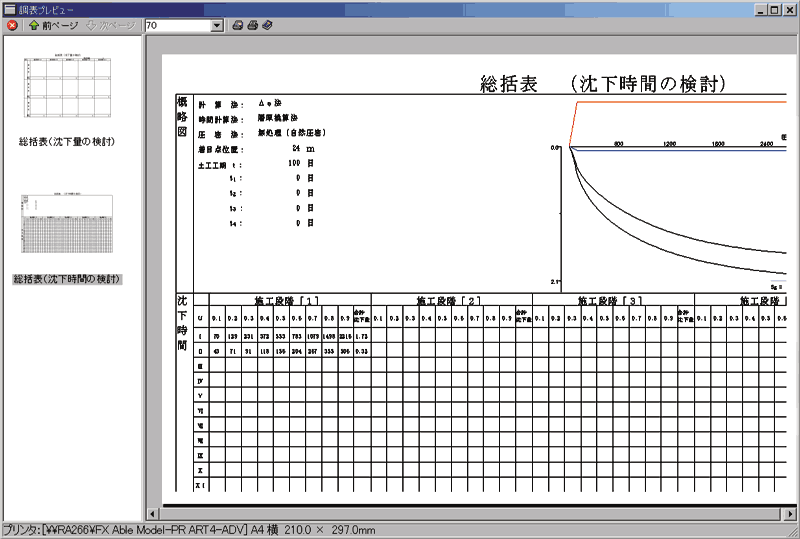Click the orange load line in the graph
Viewport: 800px width, 539px height.
pyautogui.click(x=681, y=102)
